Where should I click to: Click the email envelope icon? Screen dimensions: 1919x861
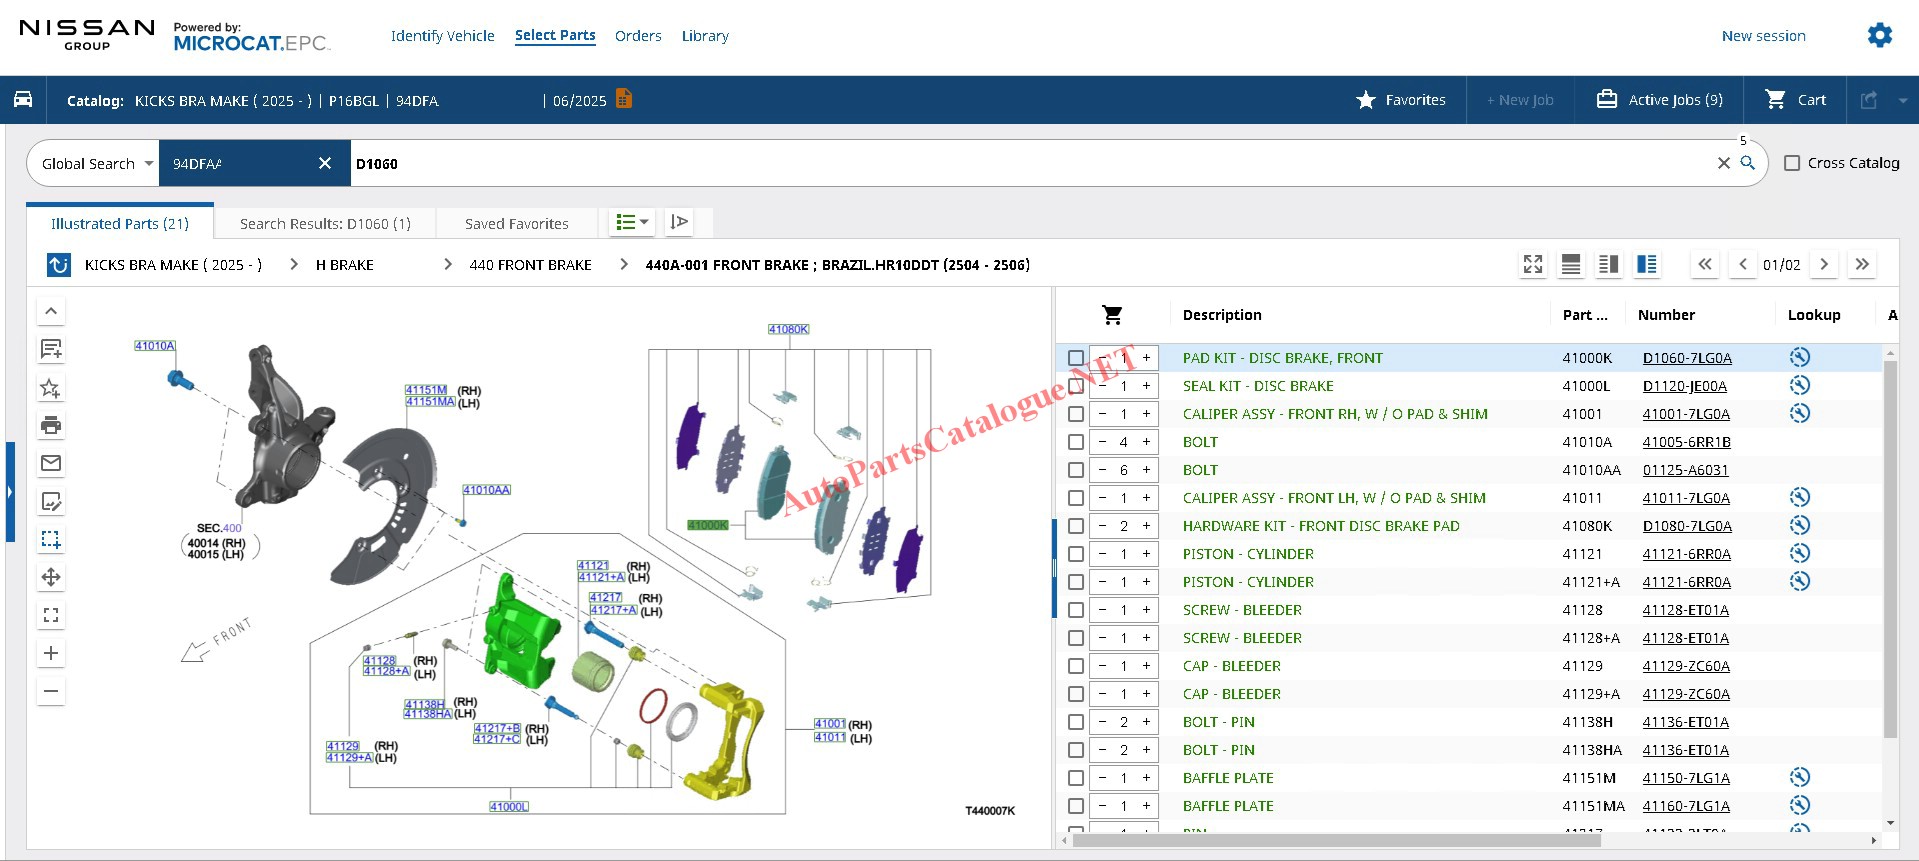click(51, 463)
